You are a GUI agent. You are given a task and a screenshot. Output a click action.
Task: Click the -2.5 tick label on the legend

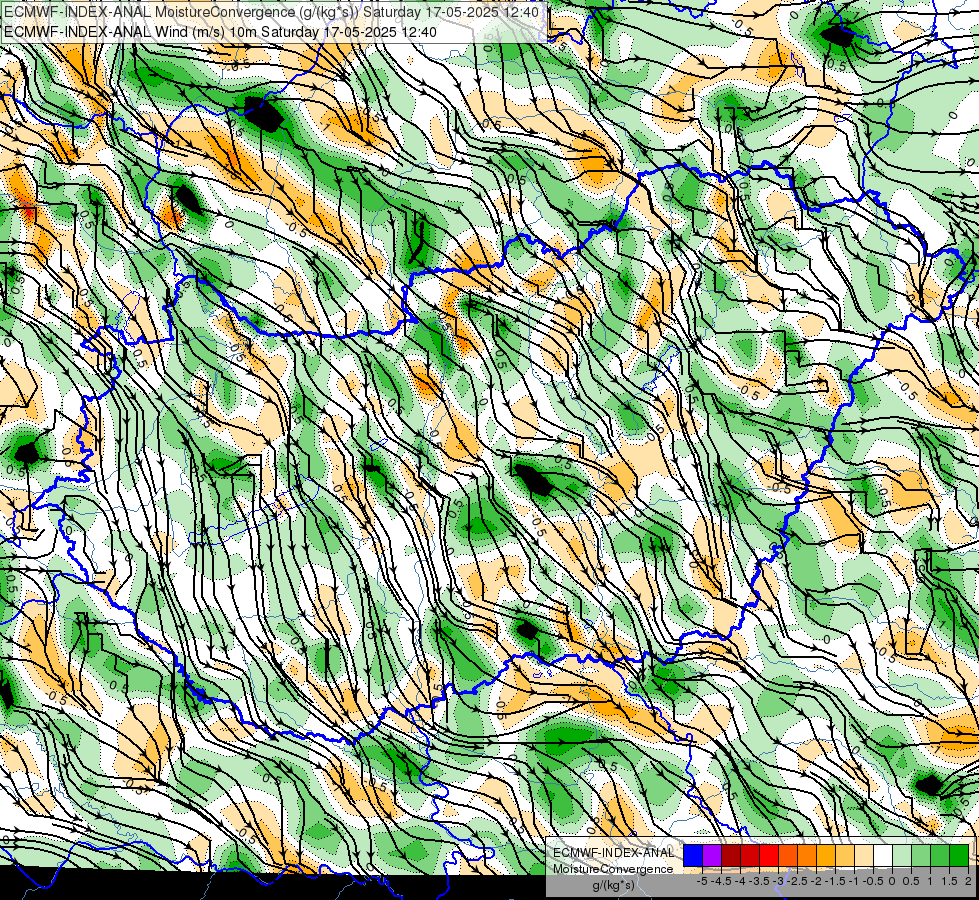[x=797, y=881]
